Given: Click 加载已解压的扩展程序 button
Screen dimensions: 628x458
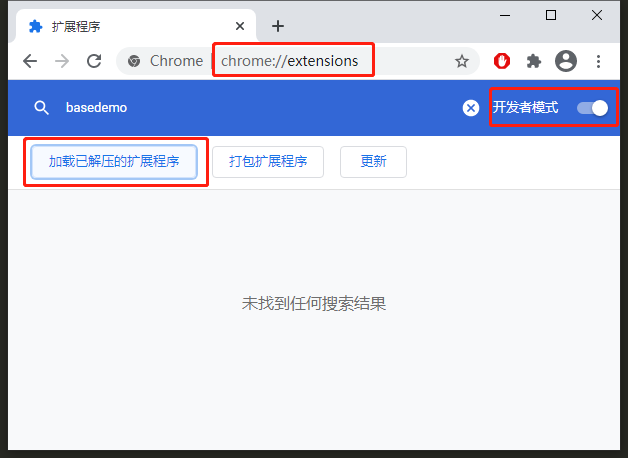Looking at the screenshot, I should (114, 162).
